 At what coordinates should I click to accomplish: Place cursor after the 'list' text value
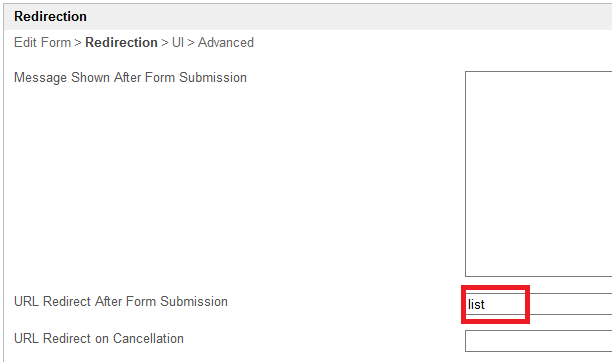coord(486,304)
